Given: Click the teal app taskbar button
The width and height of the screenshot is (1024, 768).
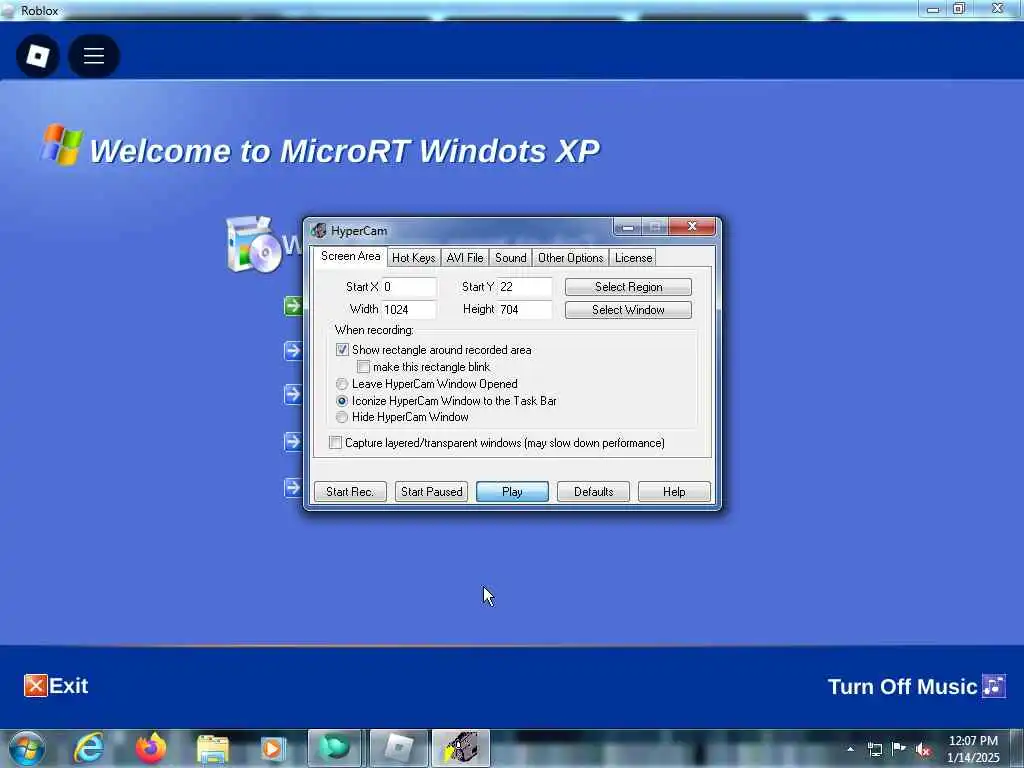Looking at the screenshot, I should [334, 748].
